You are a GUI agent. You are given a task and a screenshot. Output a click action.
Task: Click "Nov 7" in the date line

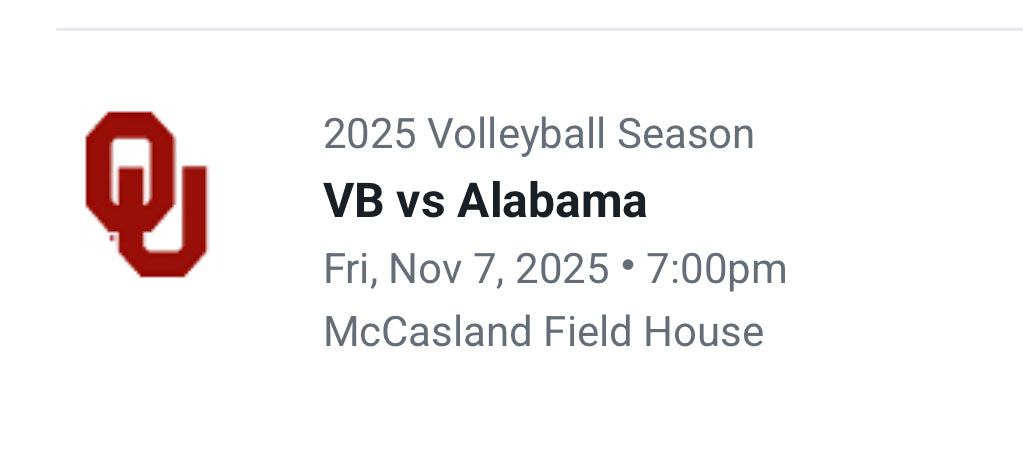pos(436,268)
